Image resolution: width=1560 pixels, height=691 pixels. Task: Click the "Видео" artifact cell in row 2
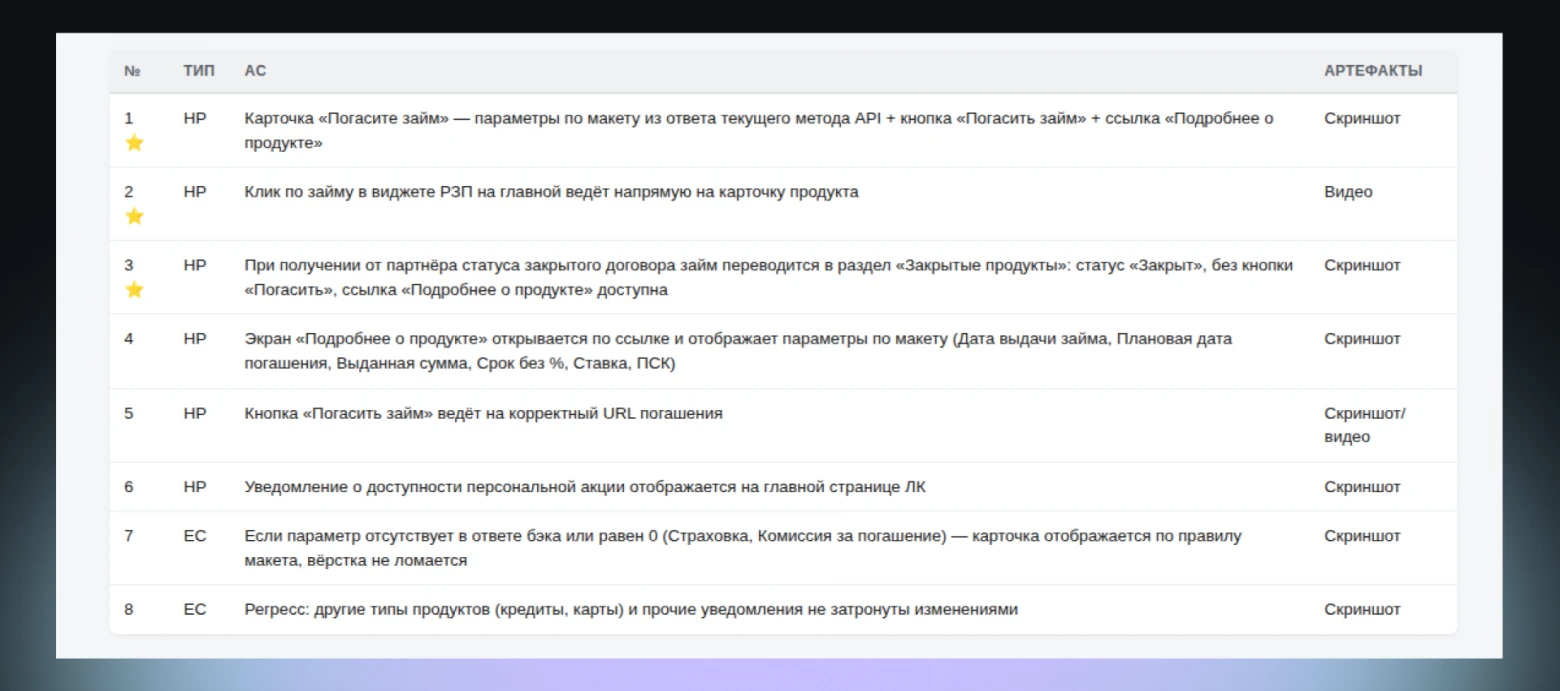[x=1348, y=192]
